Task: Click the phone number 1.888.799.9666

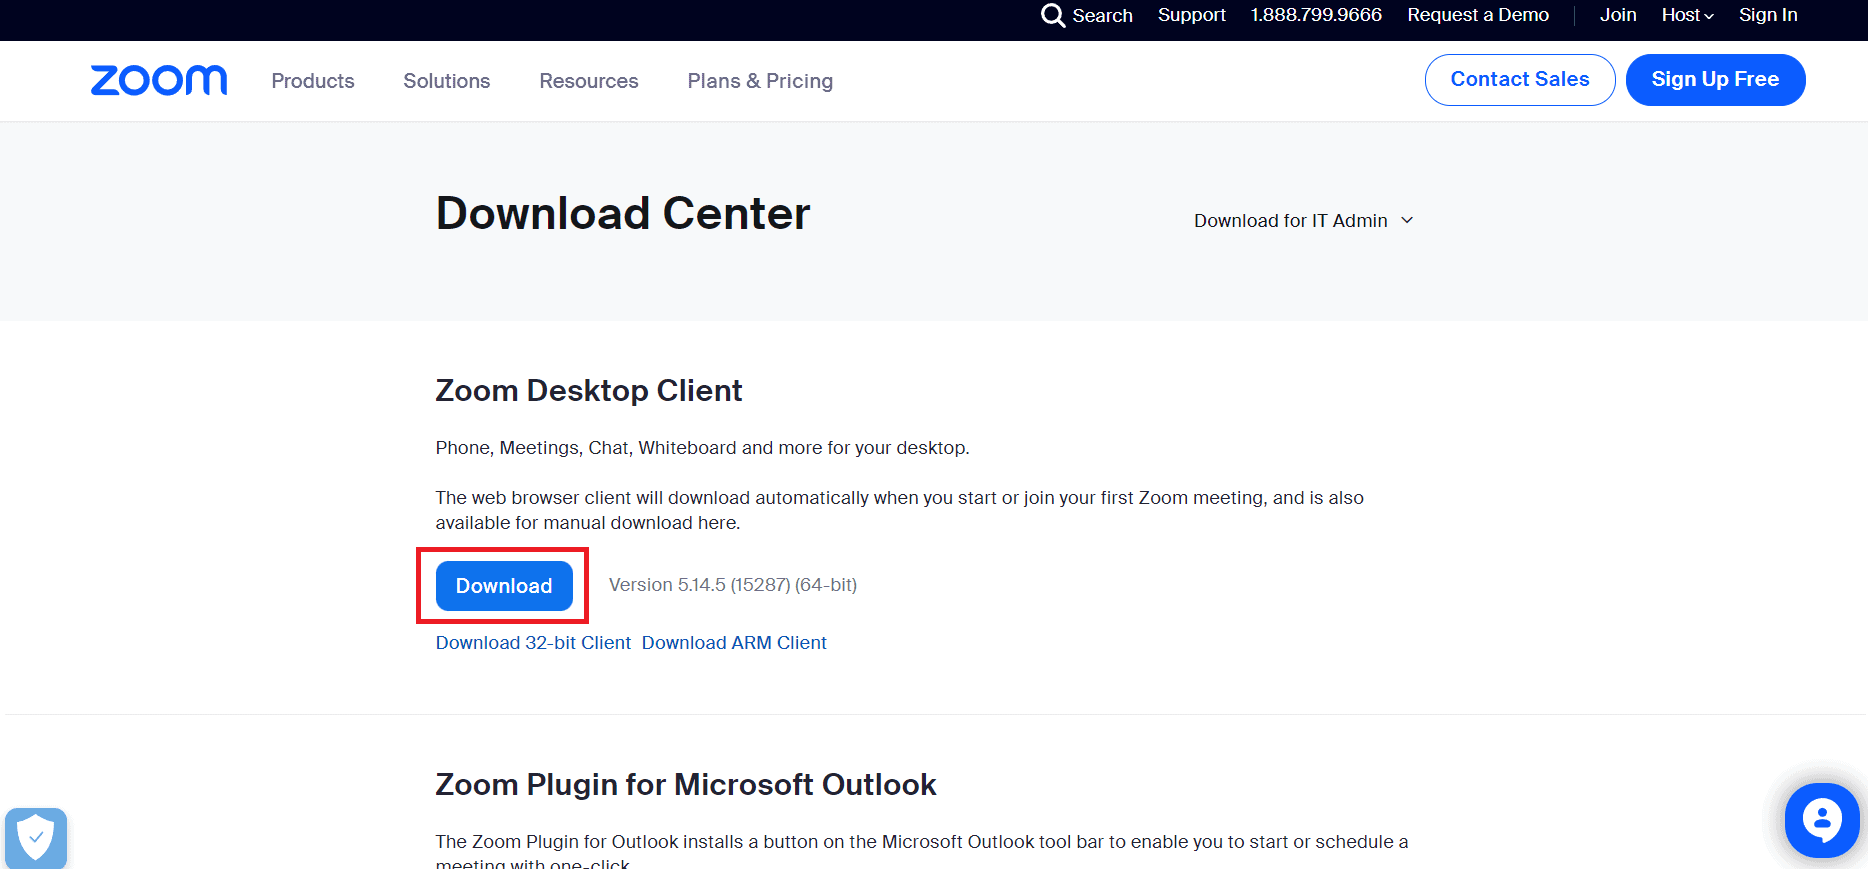Action: pos(1316,15)
